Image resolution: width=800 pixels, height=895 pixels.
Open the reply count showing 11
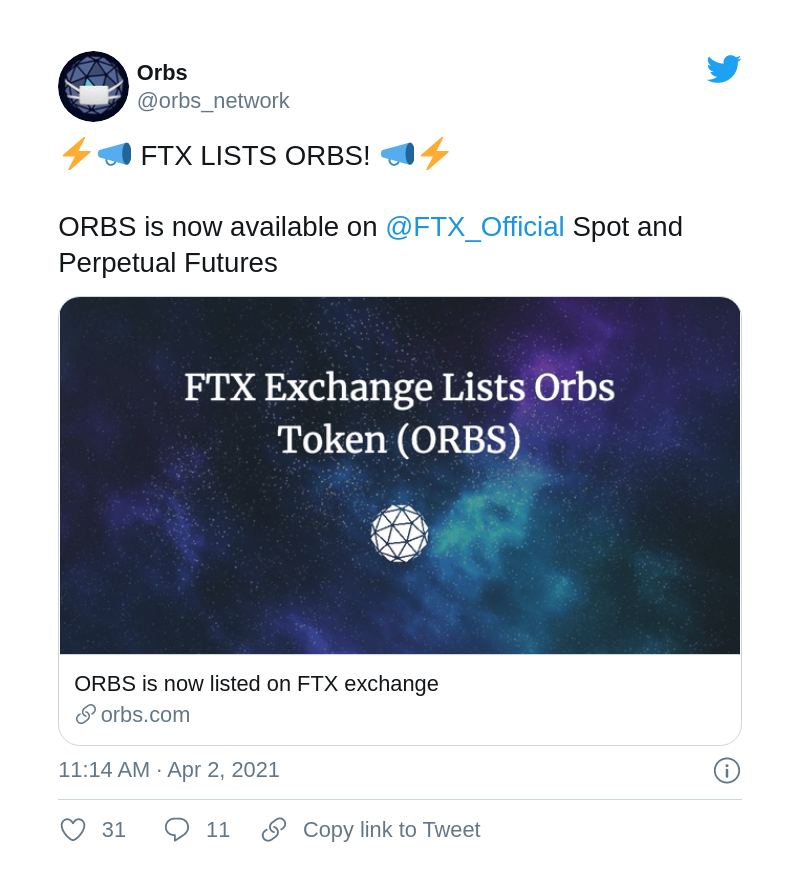coord(218,830)
